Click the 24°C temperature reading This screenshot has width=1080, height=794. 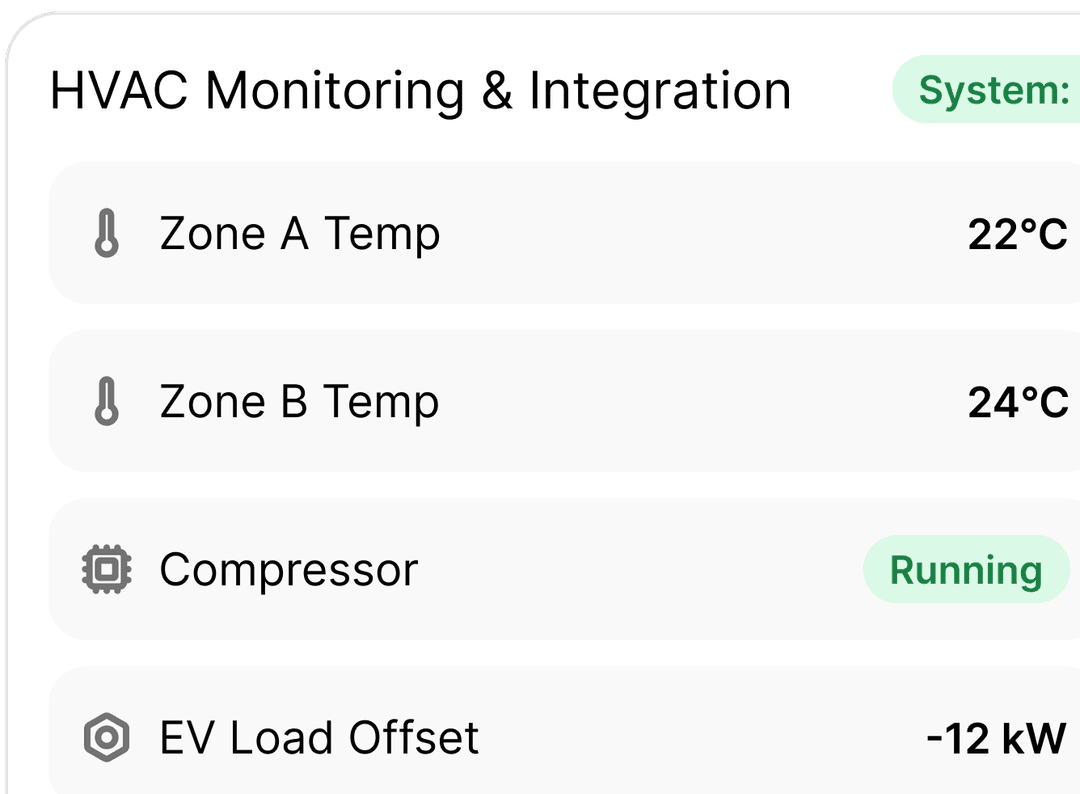click(1018, 402)
